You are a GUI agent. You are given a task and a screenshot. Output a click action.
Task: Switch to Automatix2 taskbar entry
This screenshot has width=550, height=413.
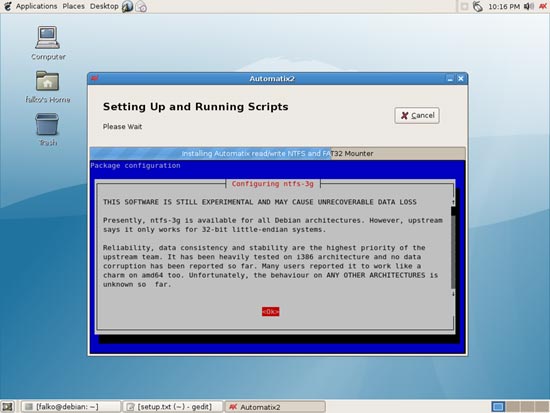[x=275, y=407]
